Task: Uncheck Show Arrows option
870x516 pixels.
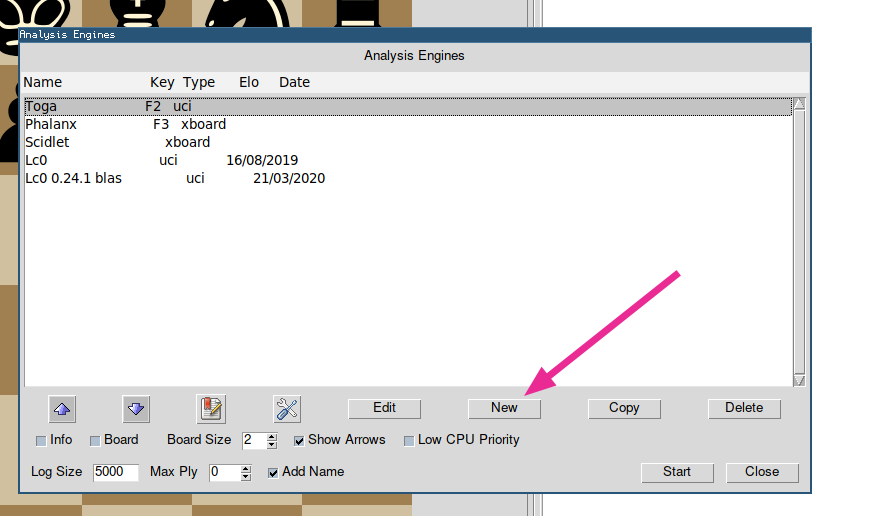Action: coord(299,440)
